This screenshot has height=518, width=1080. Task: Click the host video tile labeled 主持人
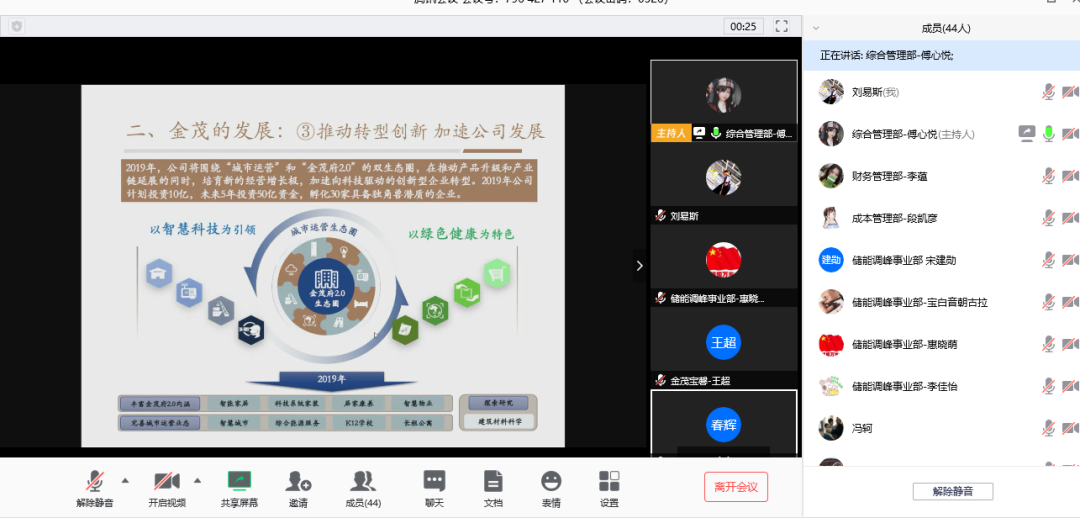pyautogui.click(x=724, y=101)
